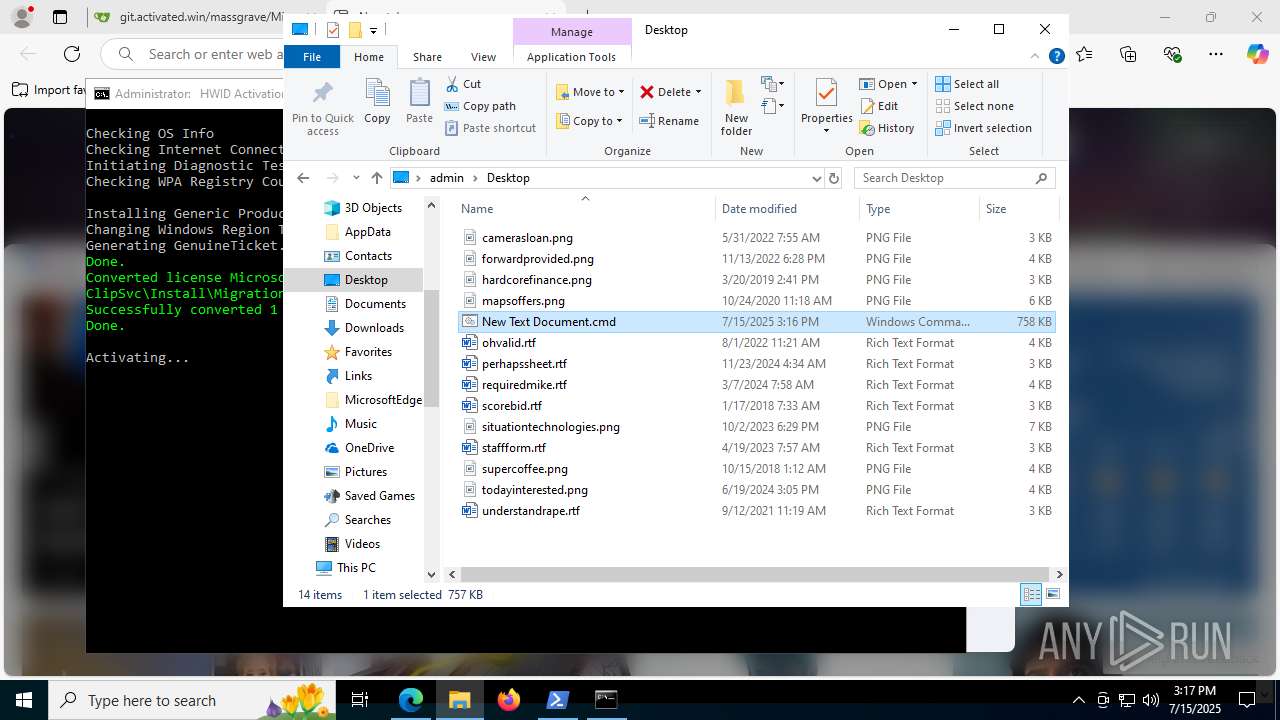The image size is (1280, 720).
Task: Click Rename in Organize group
Action: coord(669,121)
